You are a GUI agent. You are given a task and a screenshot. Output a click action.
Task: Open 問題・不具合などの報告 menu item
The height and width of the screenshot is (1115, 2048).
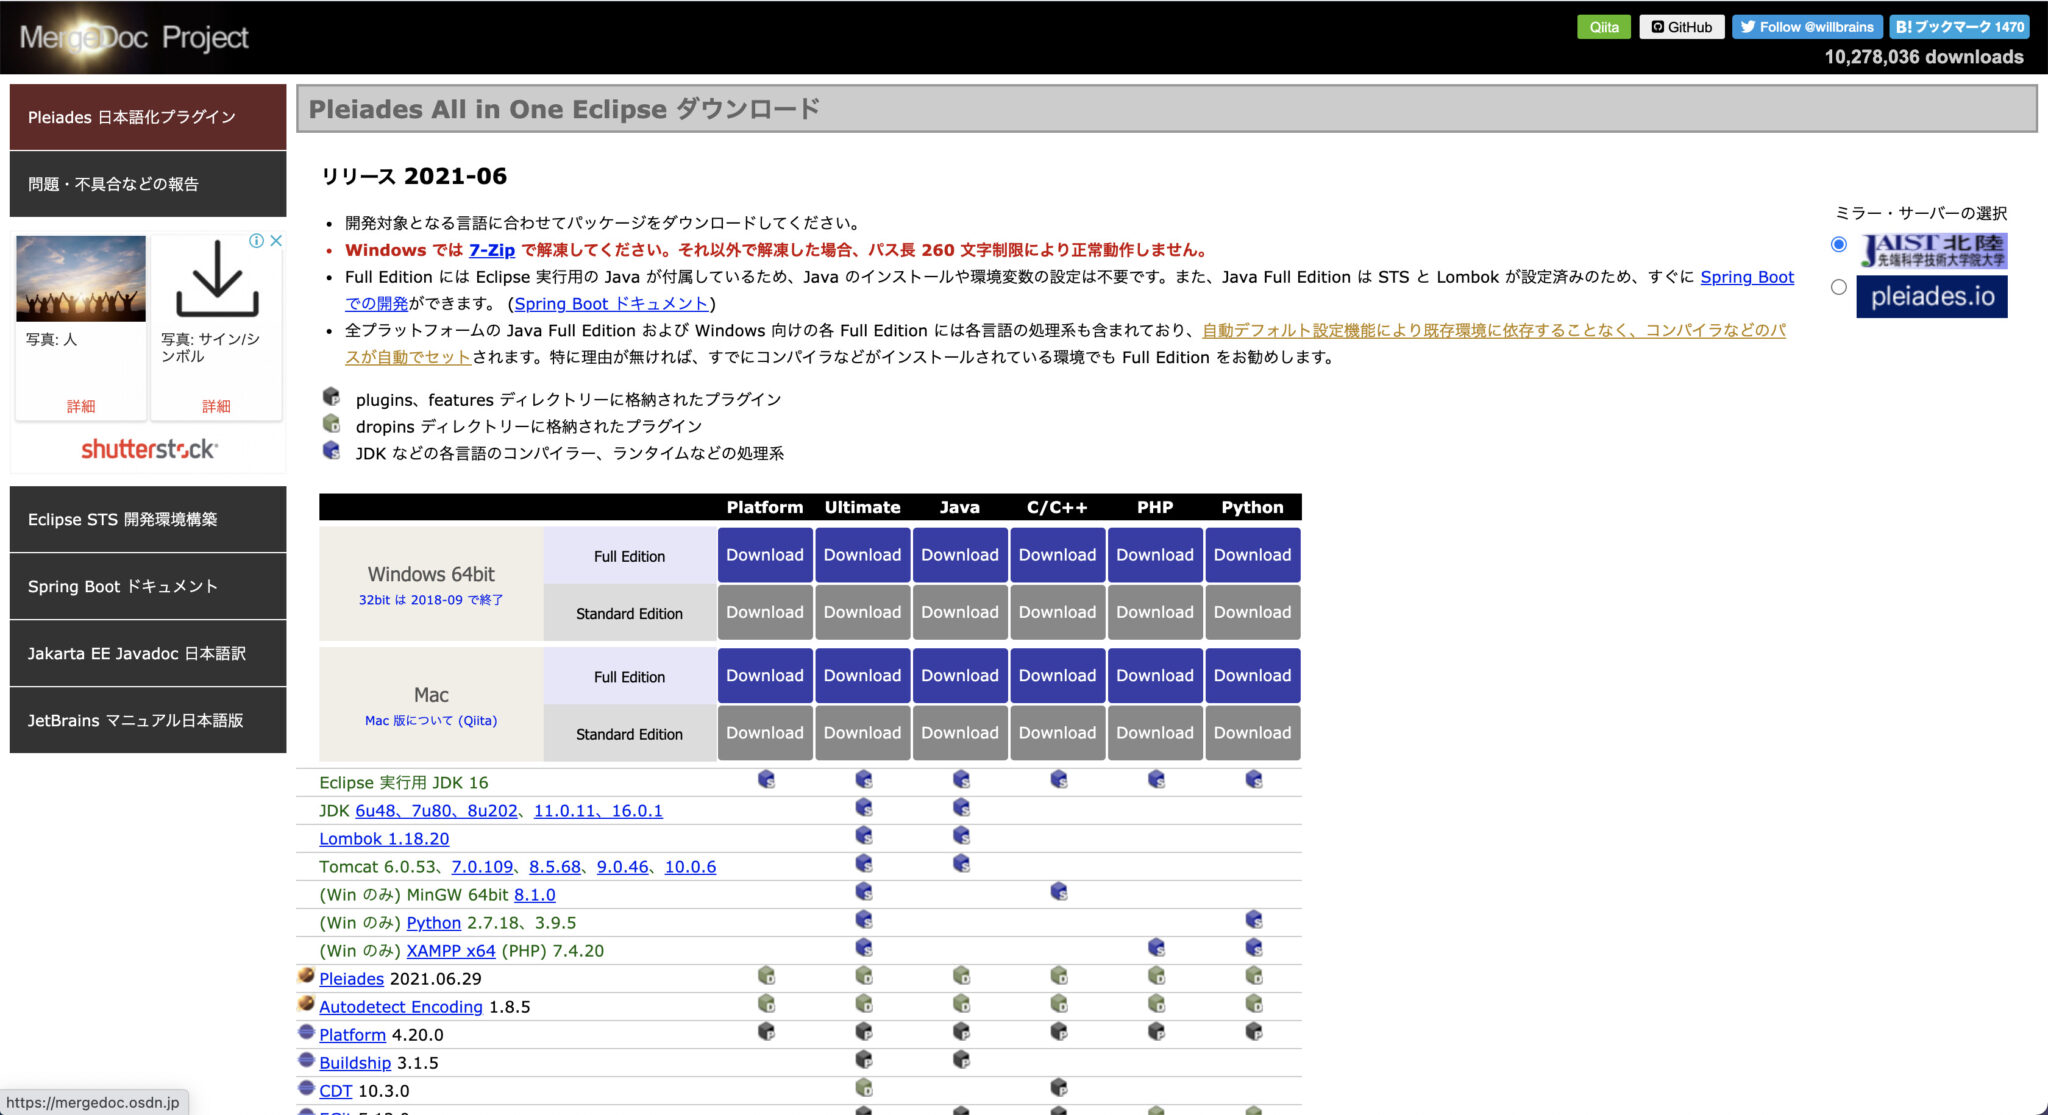click(x=148, y=184)
